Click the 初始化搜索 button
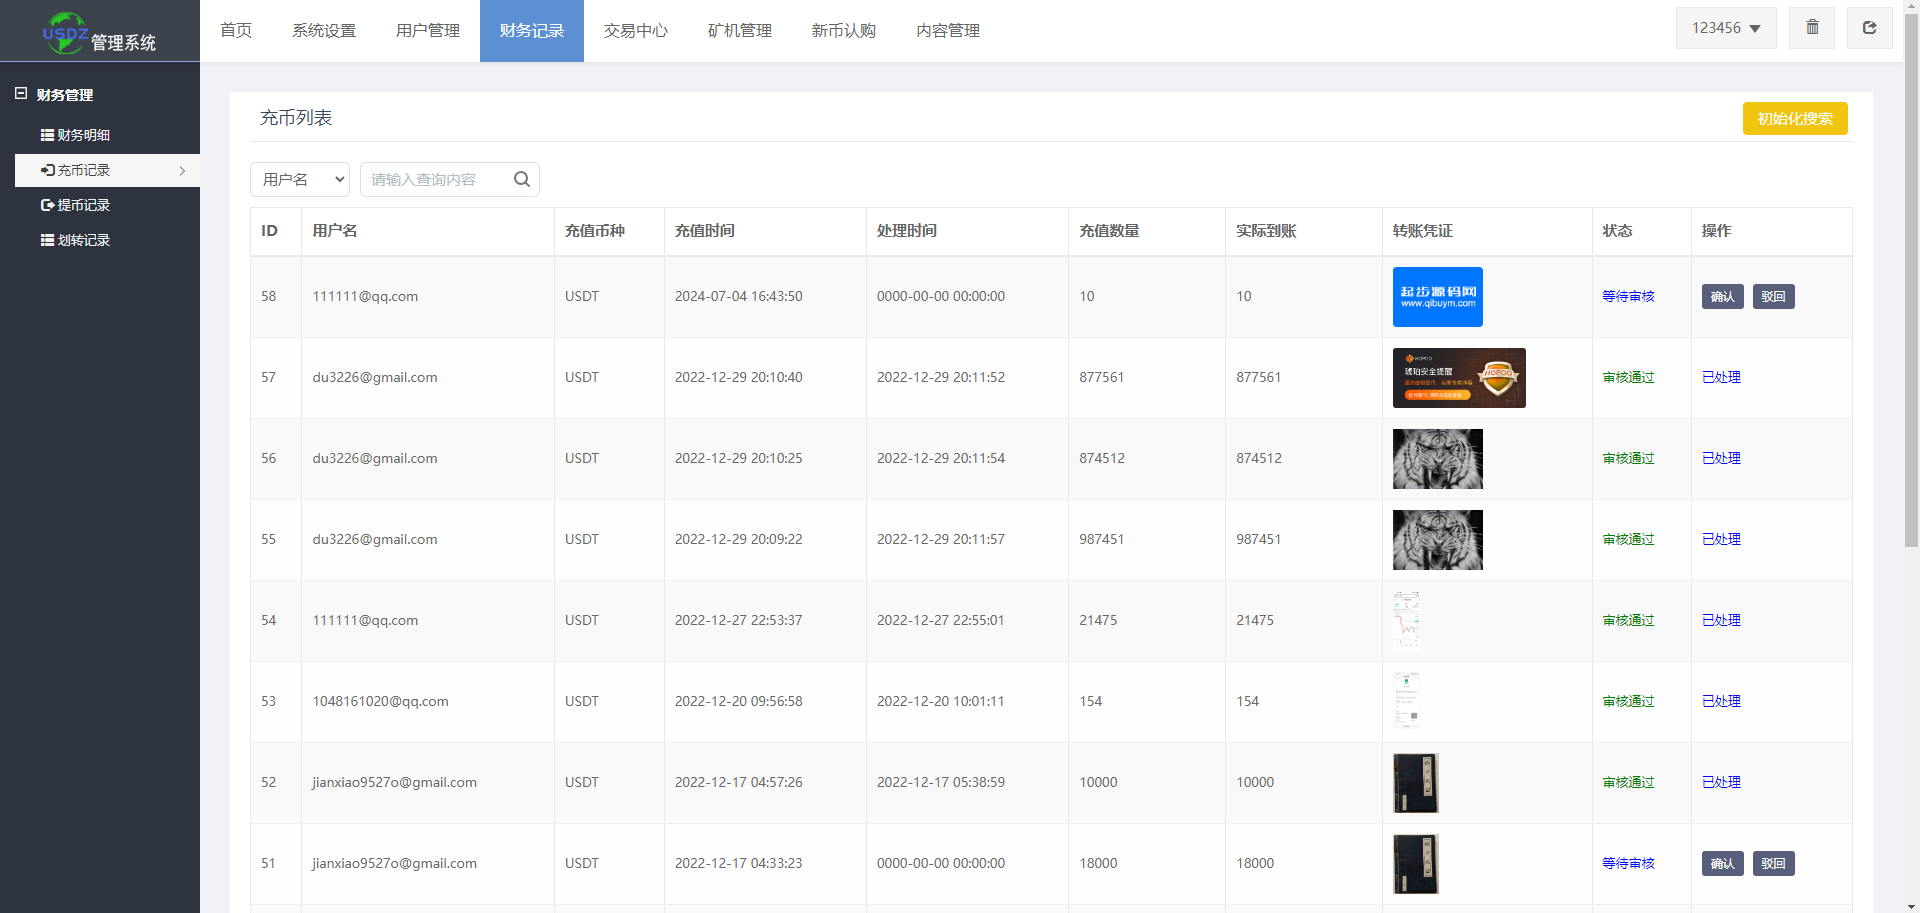This screenshot has height=913, width=1920. 1794,118
